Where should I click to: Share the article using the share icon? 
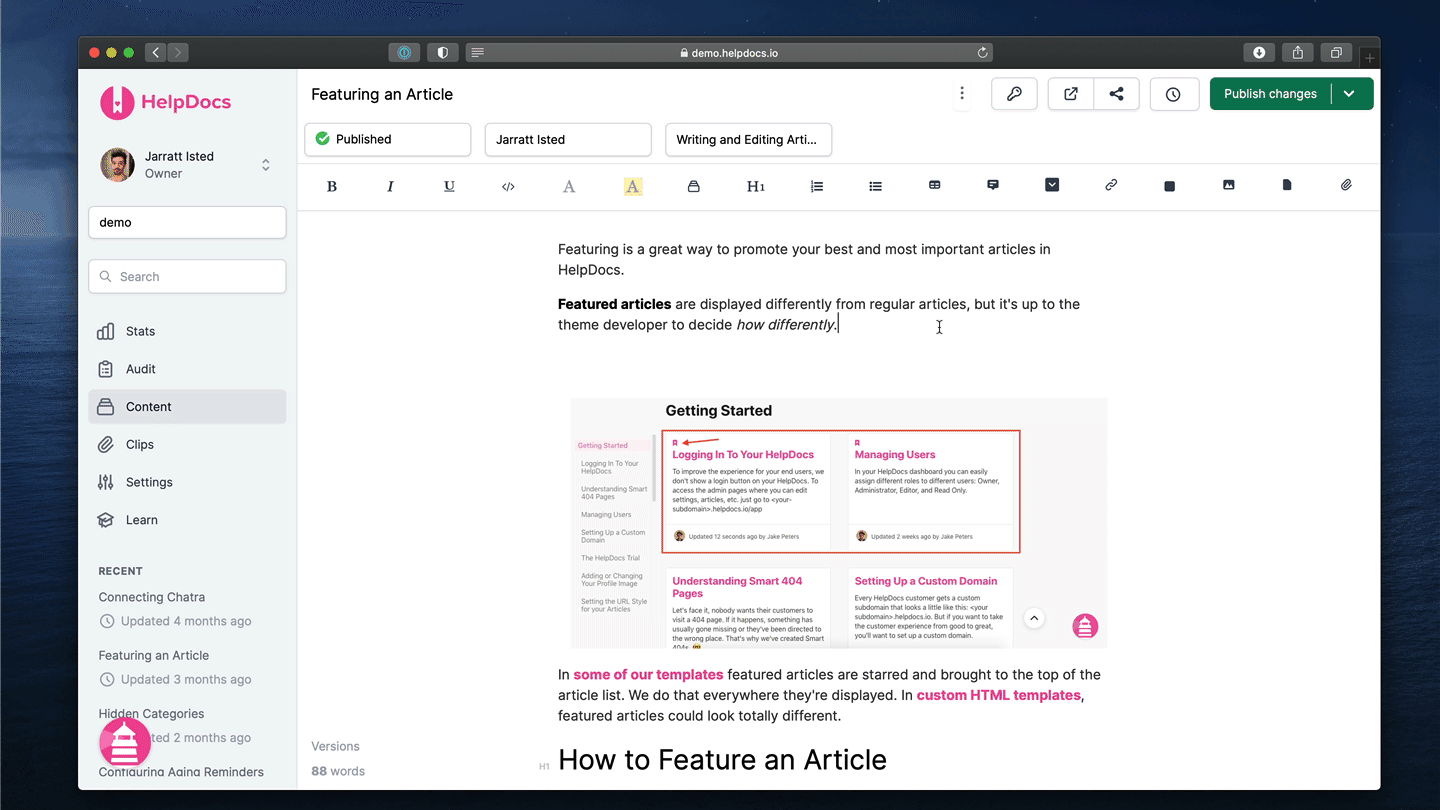1117,94
